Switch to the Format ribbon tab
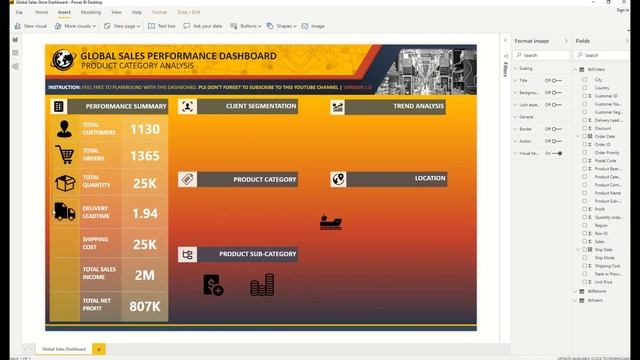Viewport: 640px width, 360px height. 159,12
